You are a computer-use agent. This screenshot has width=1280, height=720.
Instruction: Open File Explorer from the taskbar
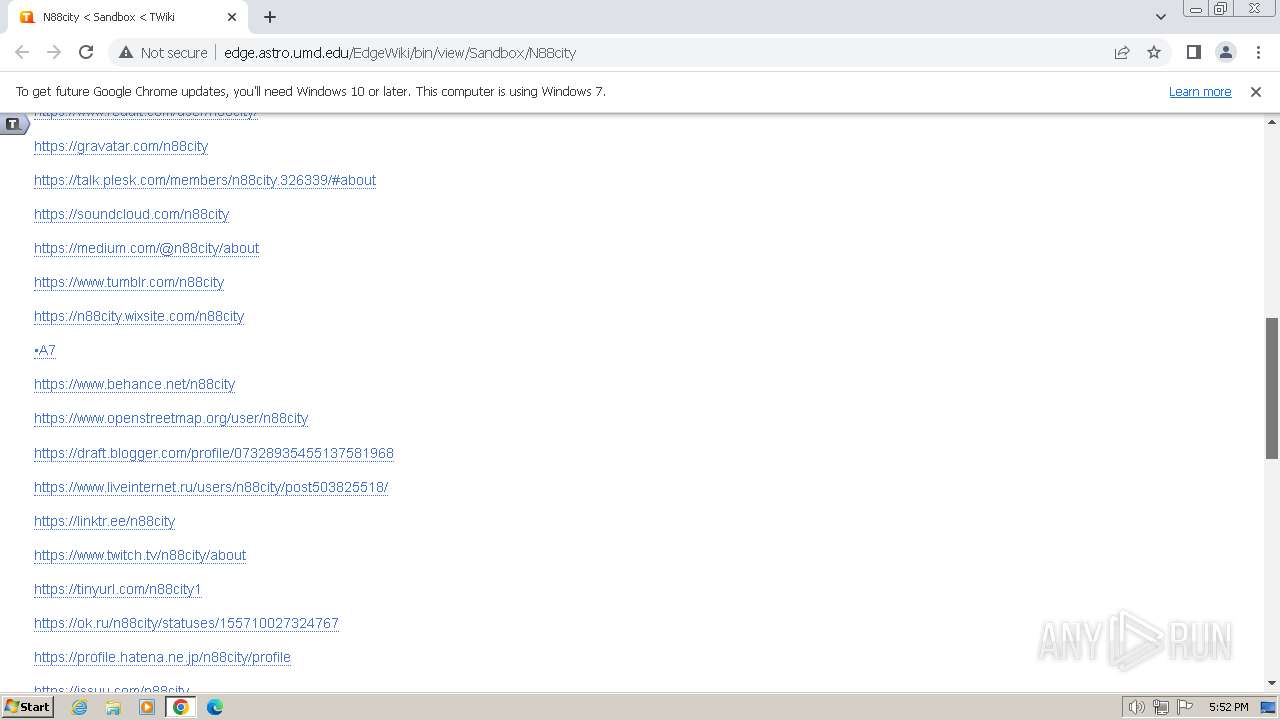pos(113,707)
